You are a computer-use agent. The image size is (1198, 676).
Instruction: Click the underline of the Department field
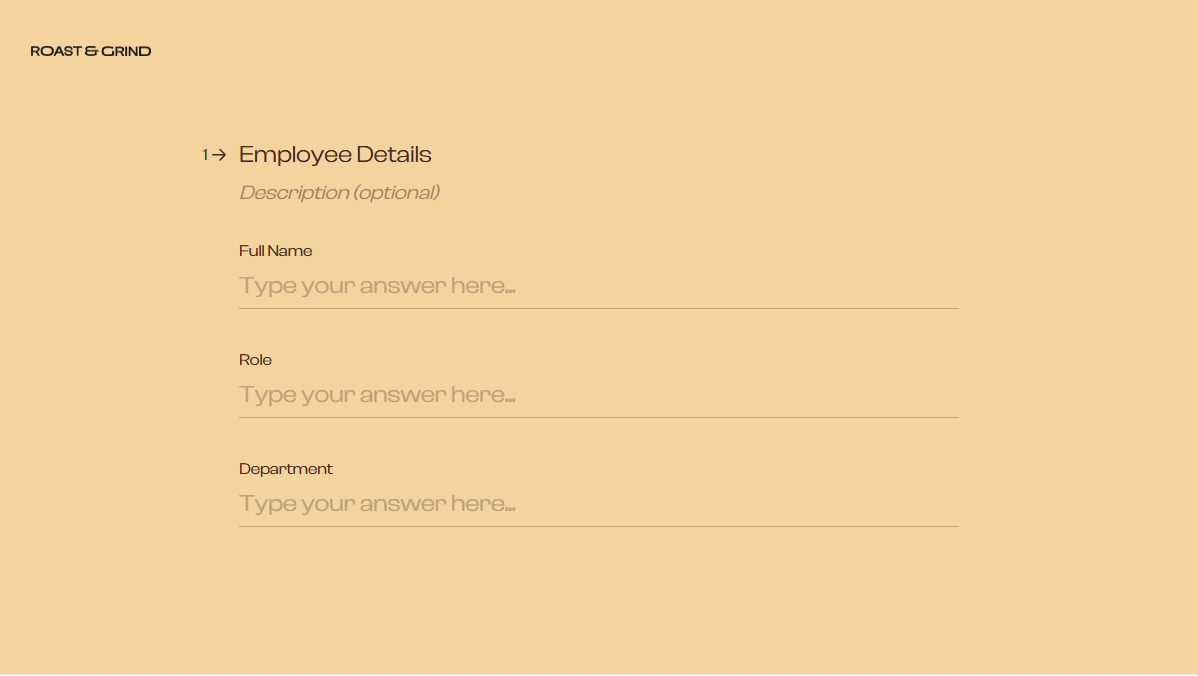point(598,526)
